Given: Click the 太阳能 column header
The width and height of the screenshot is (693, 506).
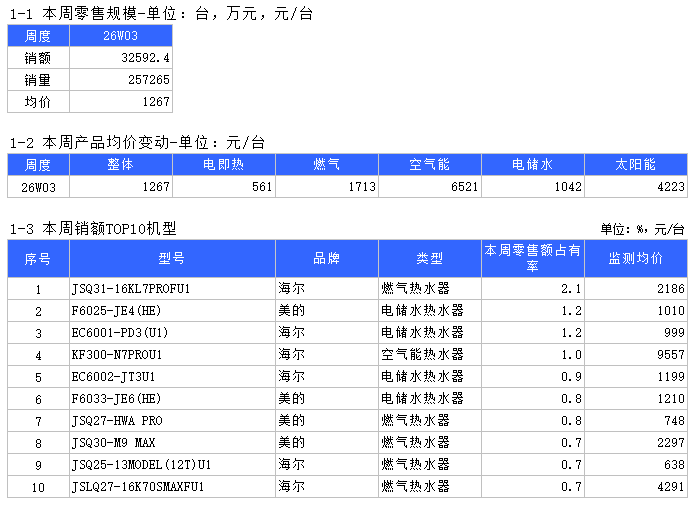Looking at the screenshot, I should click(636, 165).
